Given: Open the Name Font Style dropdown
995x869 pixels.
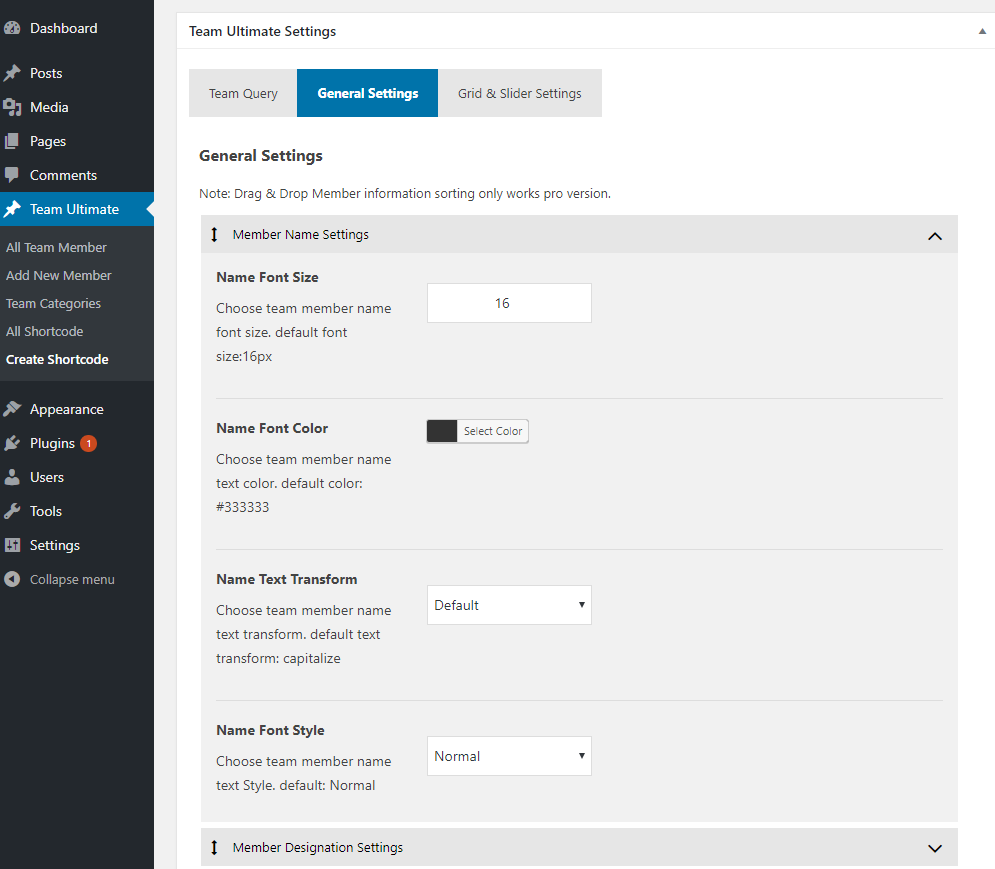Looking at the screenshot, I should [509, 756].
